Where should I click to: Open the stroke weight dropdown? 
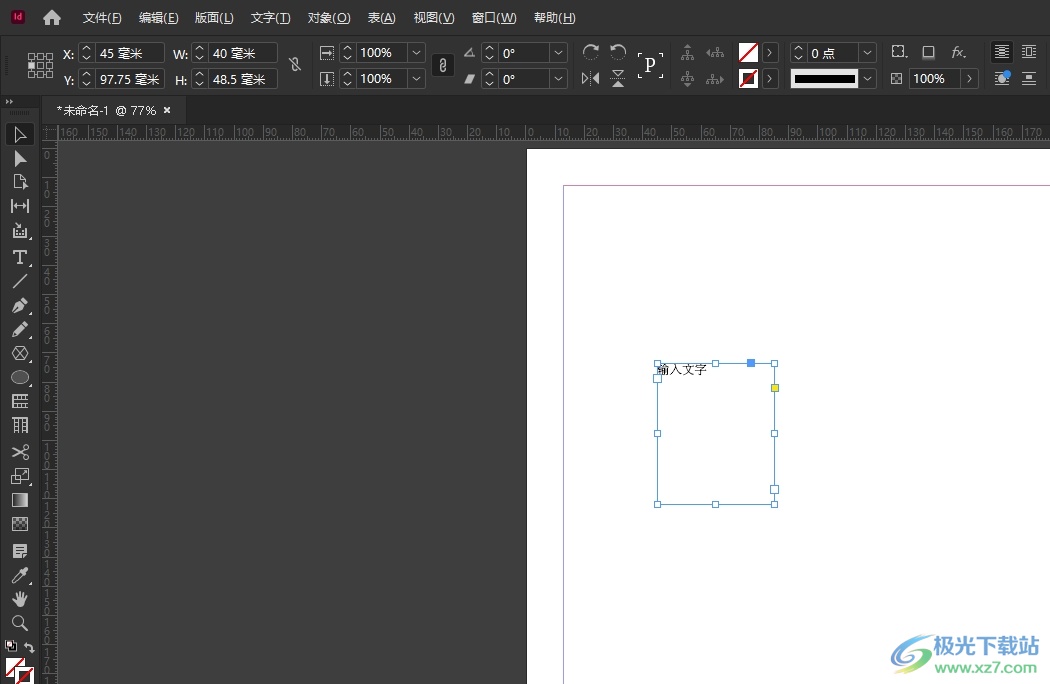pyautogui.click(x=867, y=53)
